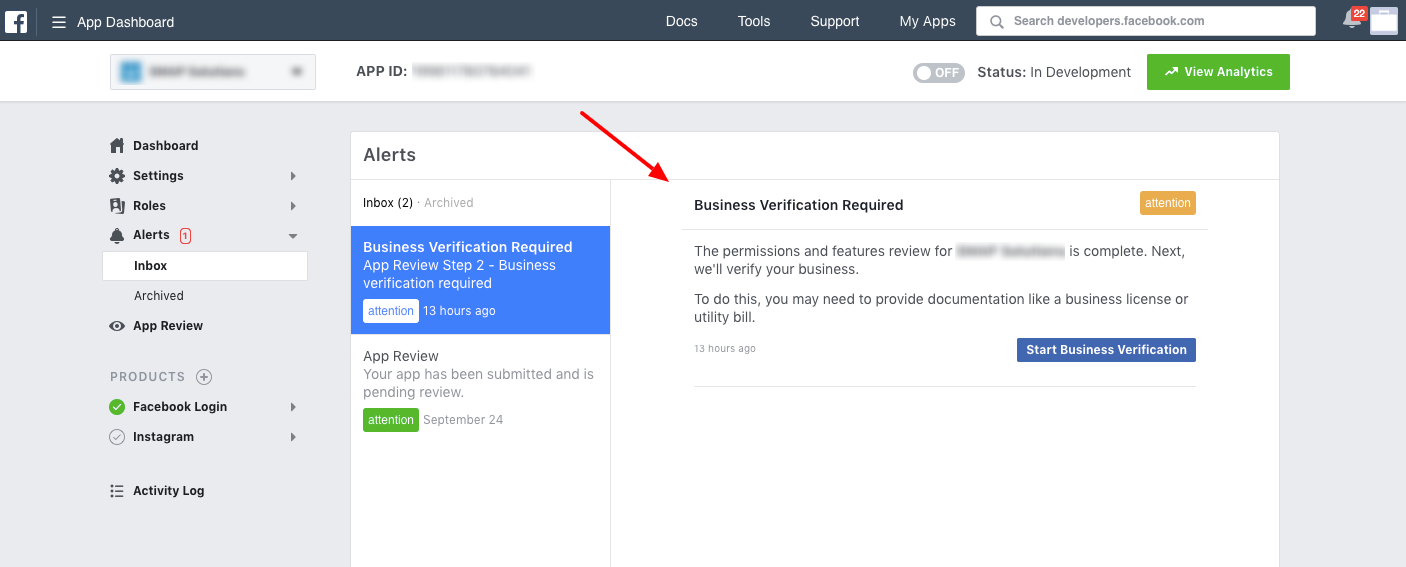Open the Tools menu
Image resolution: width=1406 pixels, height=567 pixels.
coord(754,21)
